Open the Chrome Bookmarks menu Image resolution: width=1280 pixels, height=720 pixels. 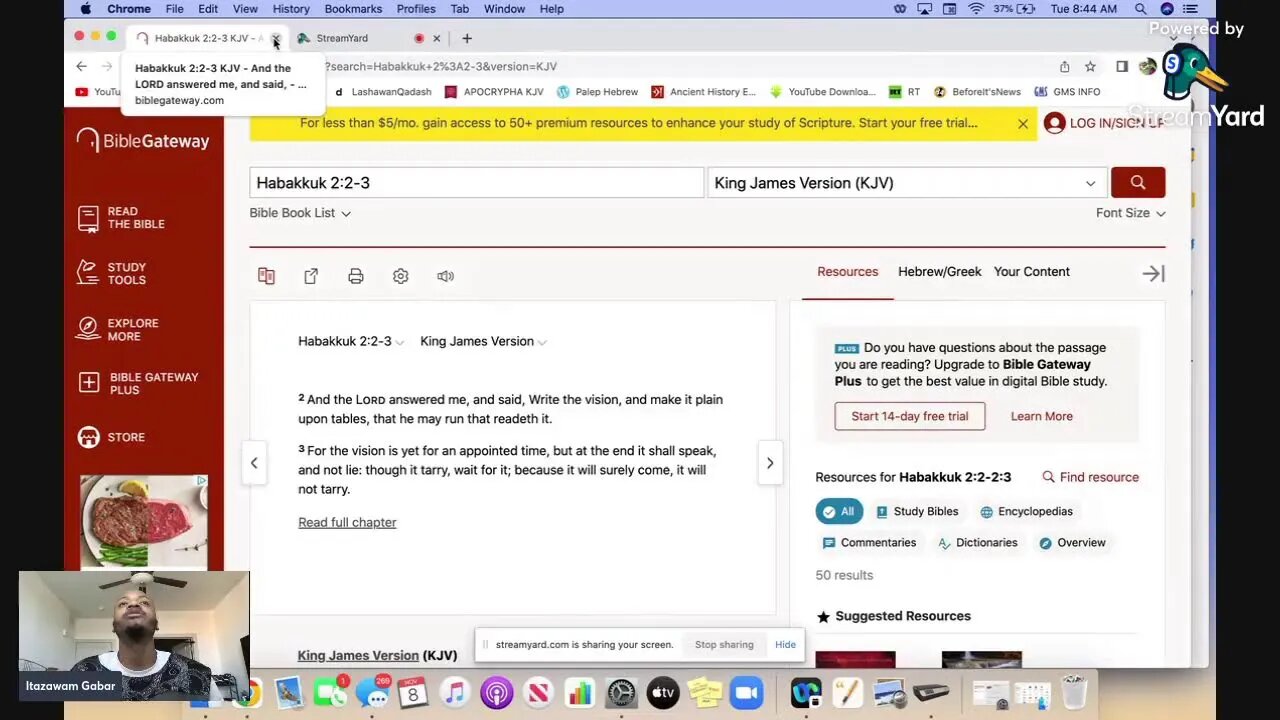(353, 9)
